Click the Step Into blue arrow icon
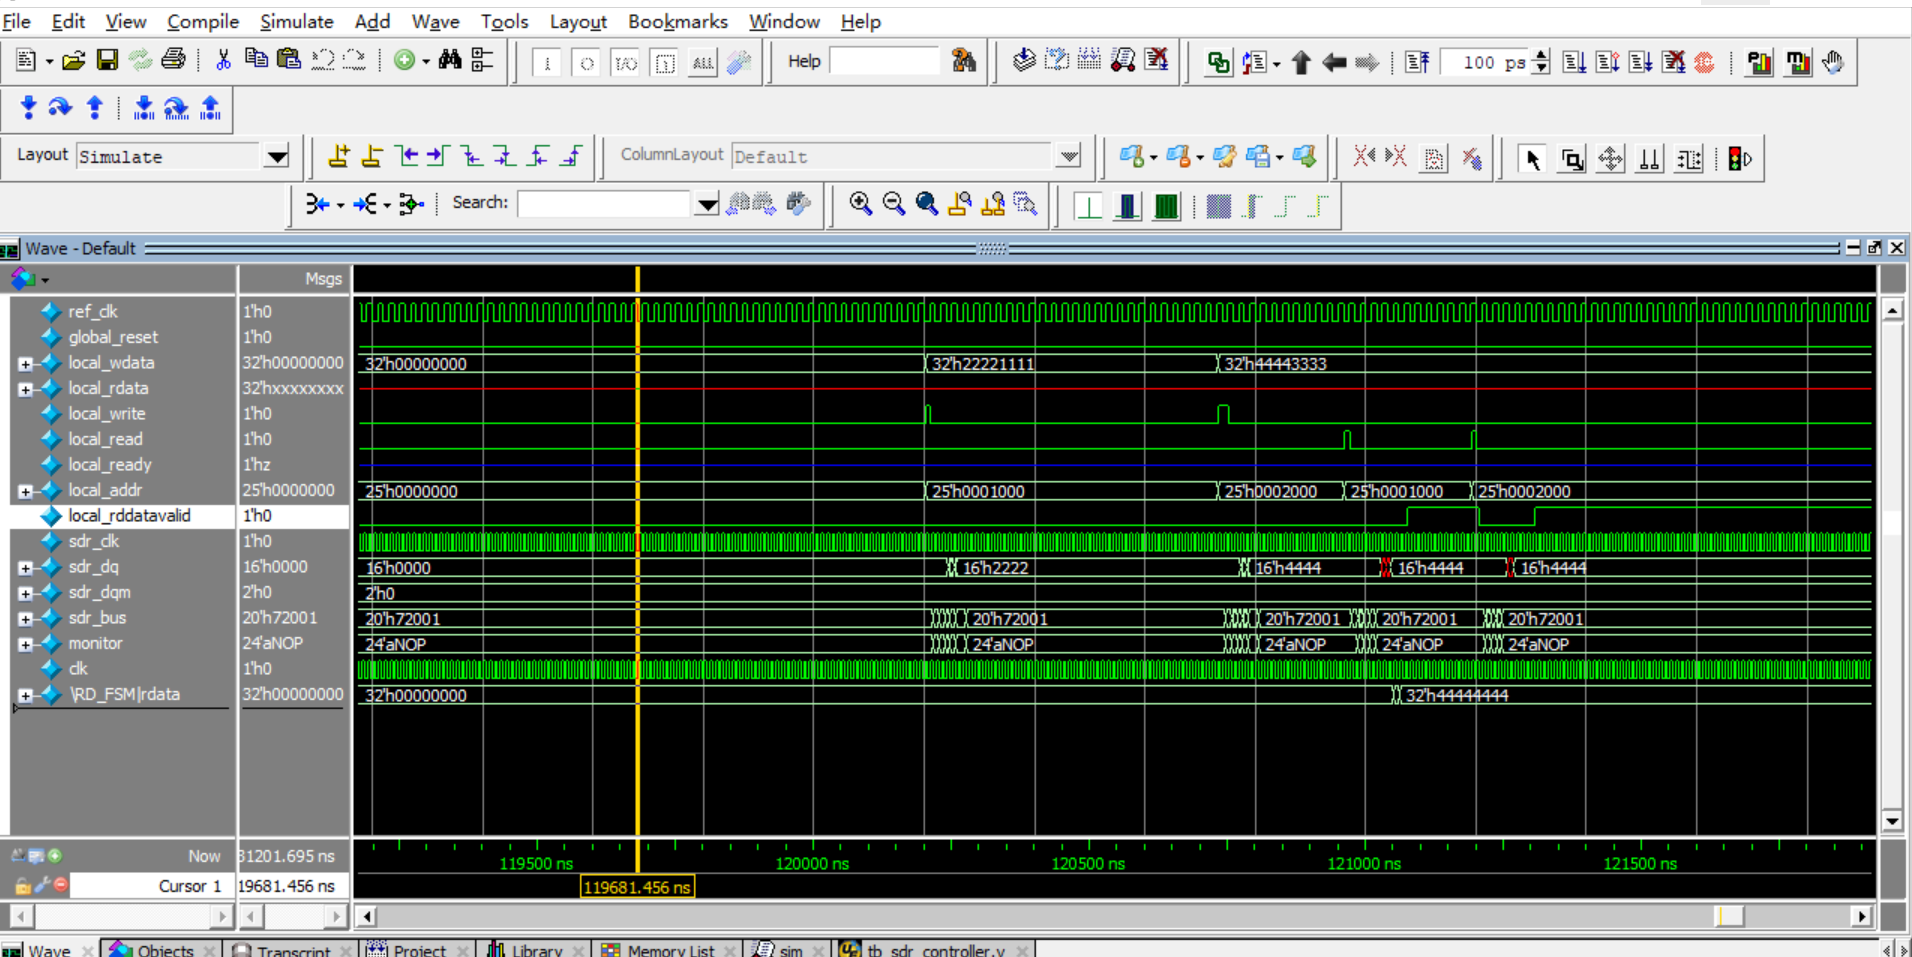 [28, 108]
